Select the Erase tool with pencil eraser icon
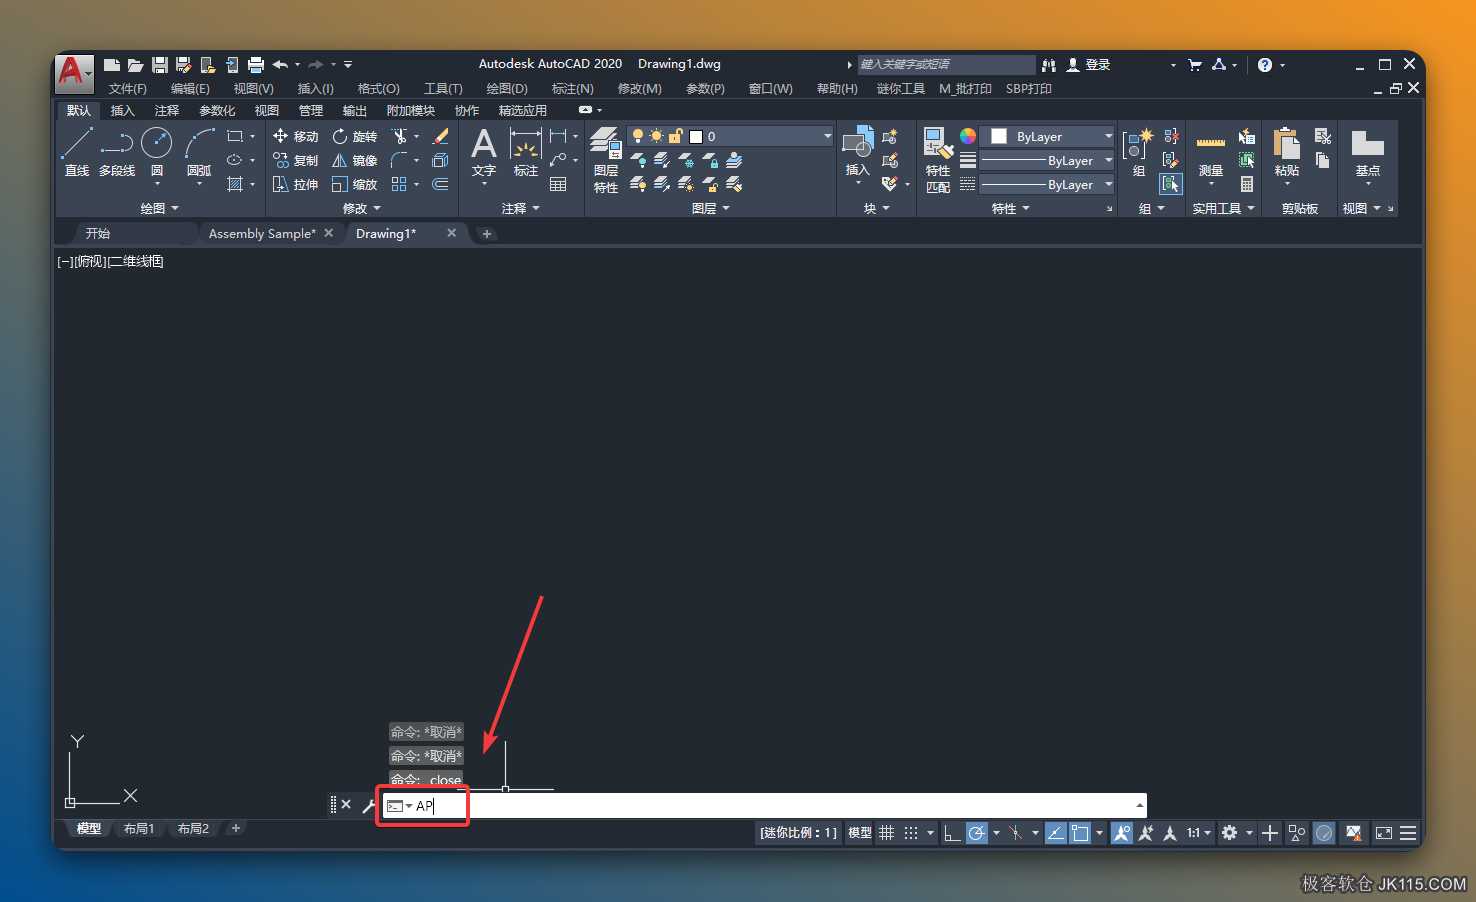 pyautogui.click(x=440, y=136)
